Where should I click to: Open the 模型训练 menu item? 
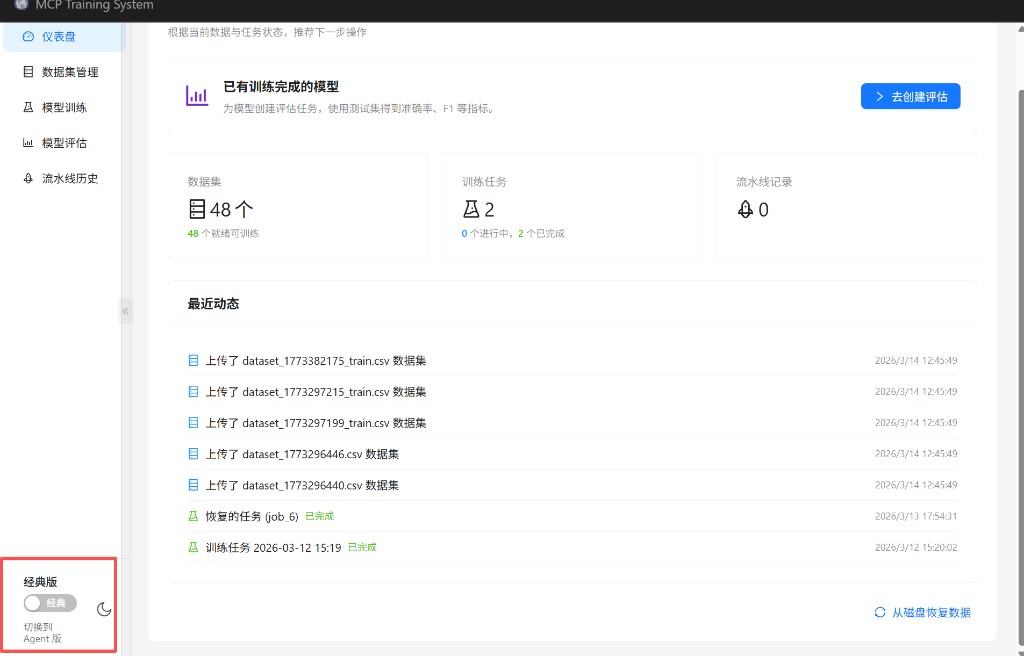coord(64,107)
